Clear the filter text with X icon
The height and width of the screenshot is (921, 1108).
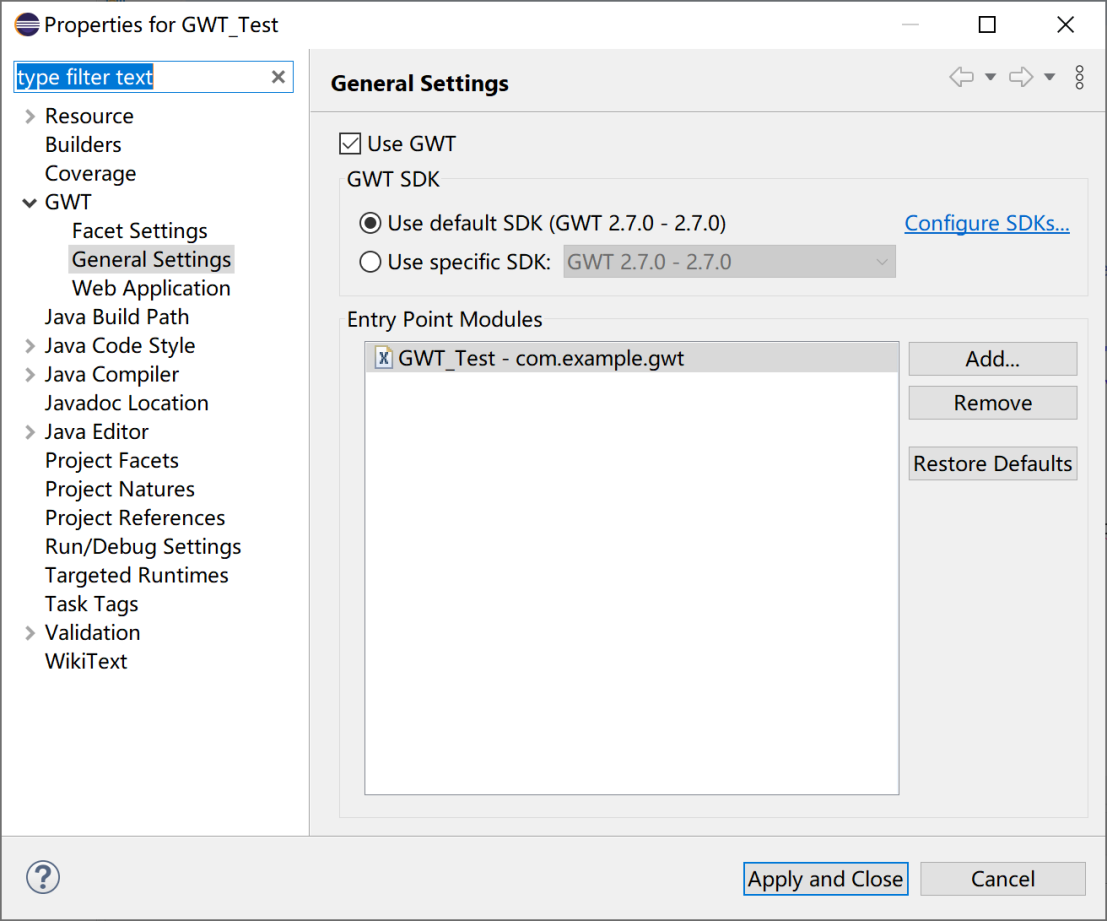pos(279,77)
